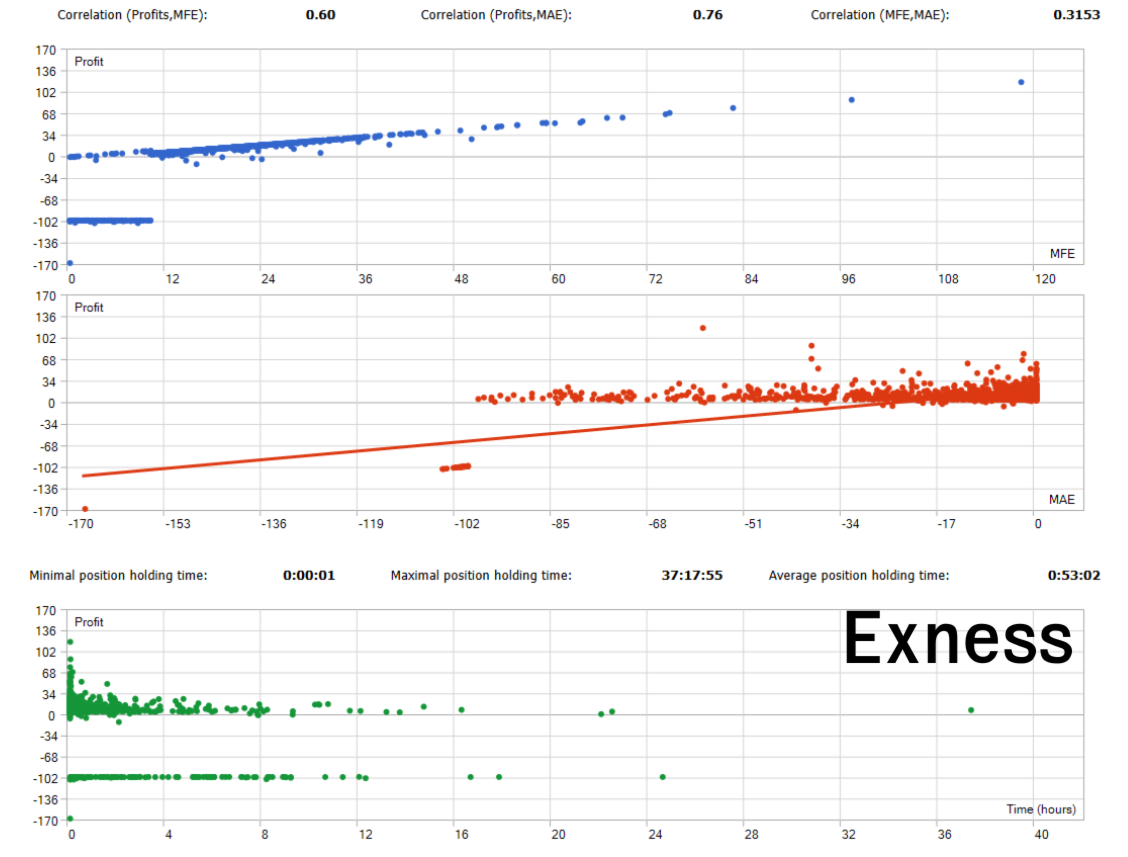The height and width of the screenshot is (857, 1128).
Task: Click the green point at profit -170
Action: click(x=70, y=818)
